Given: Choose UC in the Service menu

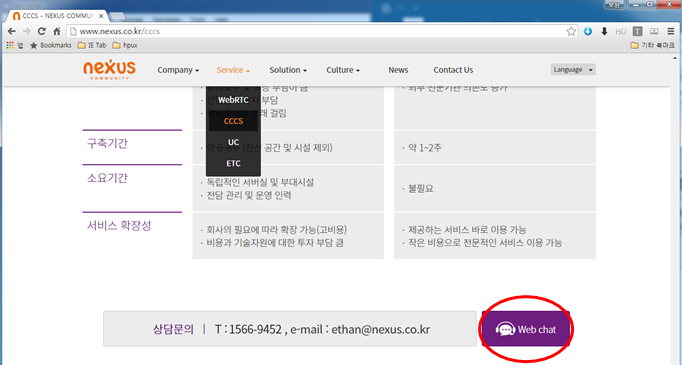Looking at the screenshot, I should tap(233, 142).
